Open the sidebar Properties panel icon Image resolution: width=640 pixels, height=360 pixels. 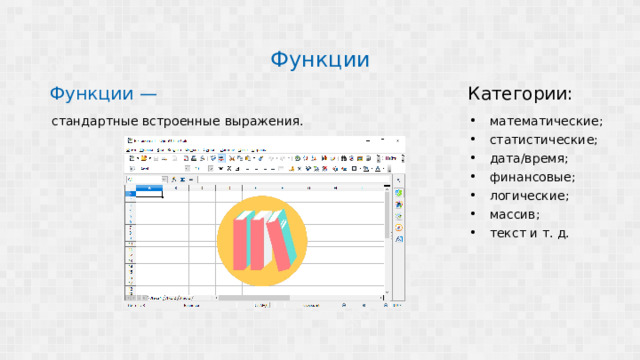coord(398,193)
